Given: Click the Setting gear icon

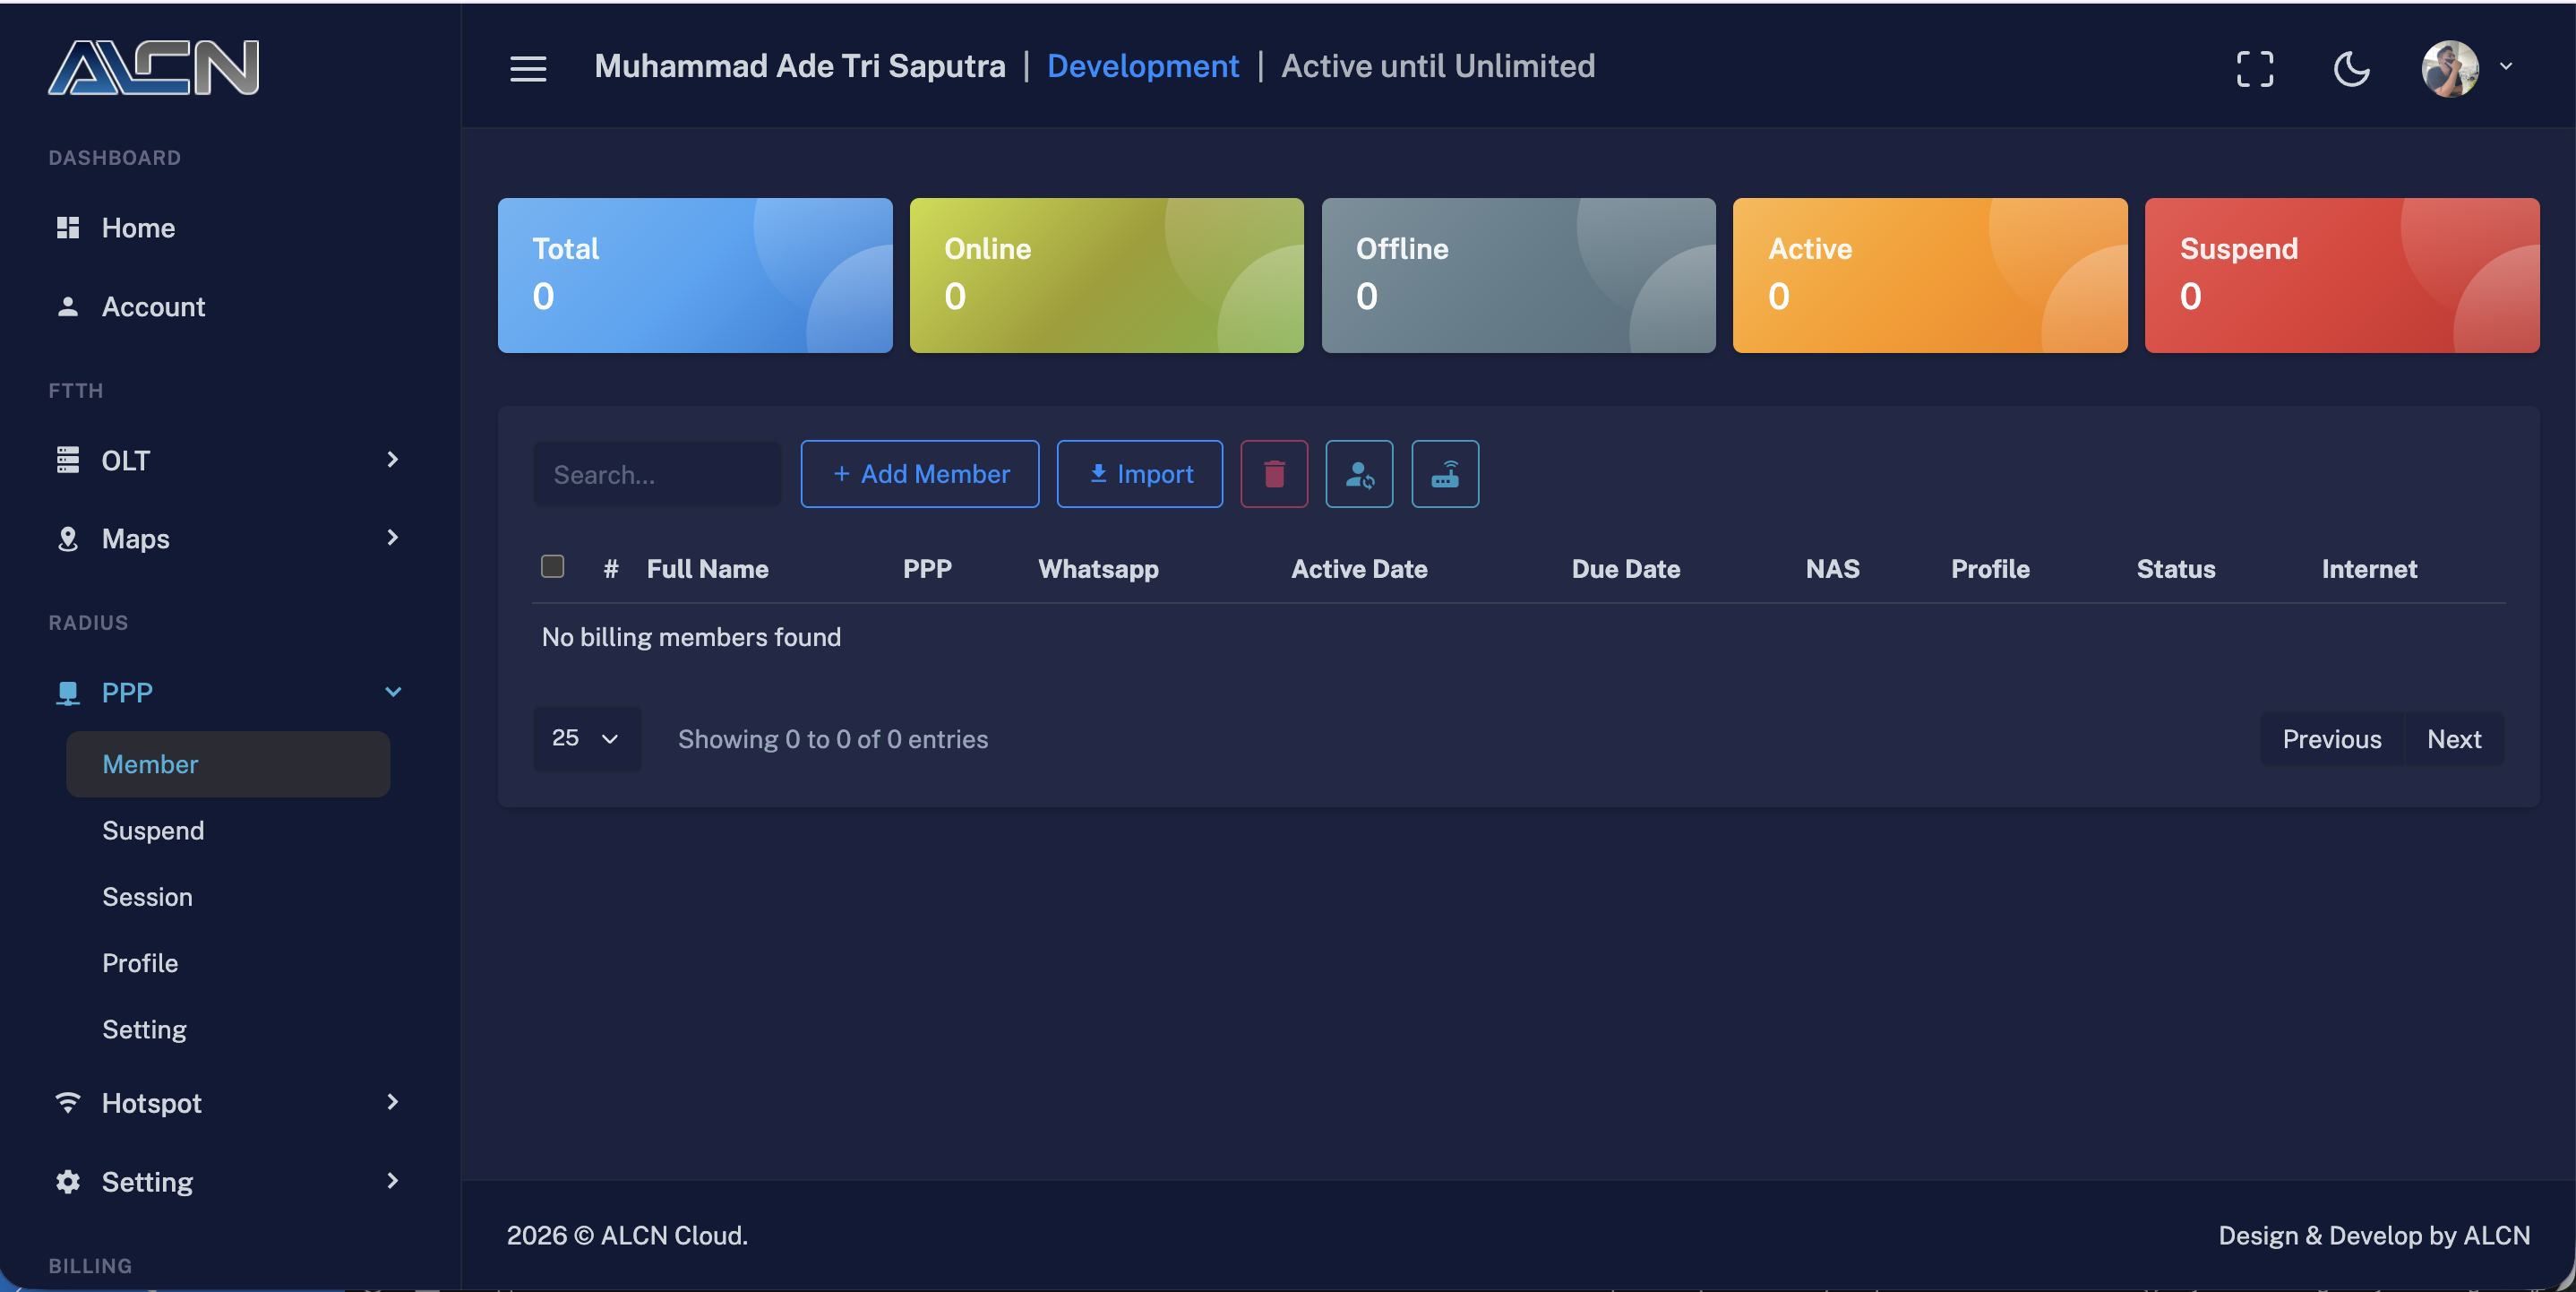Looking at the screenshot, I should click(67, 1181).
